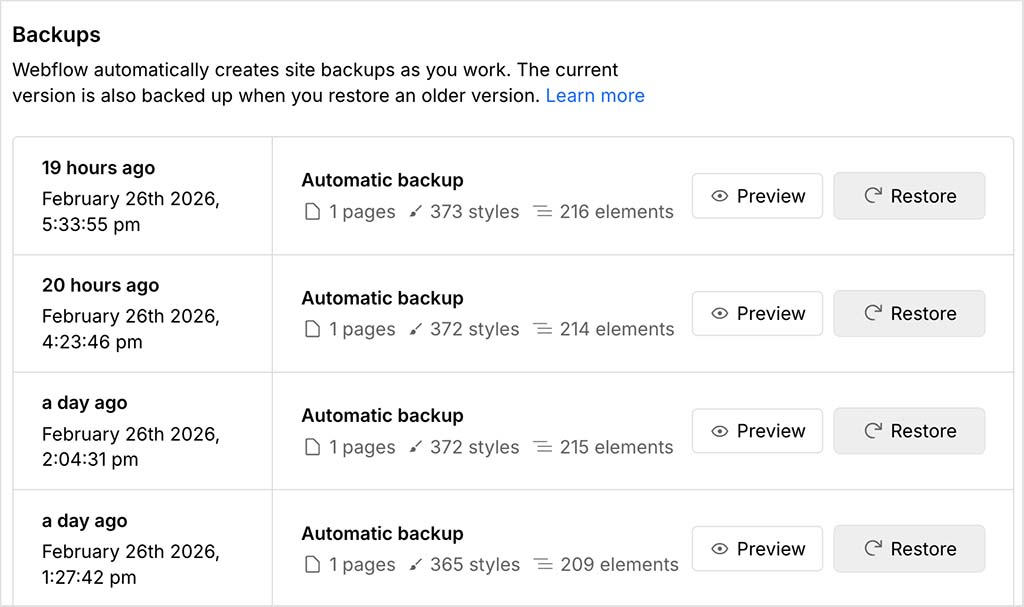Open the Learn more link
This screenshot has width=1024, height=607.
click(595, 95)
